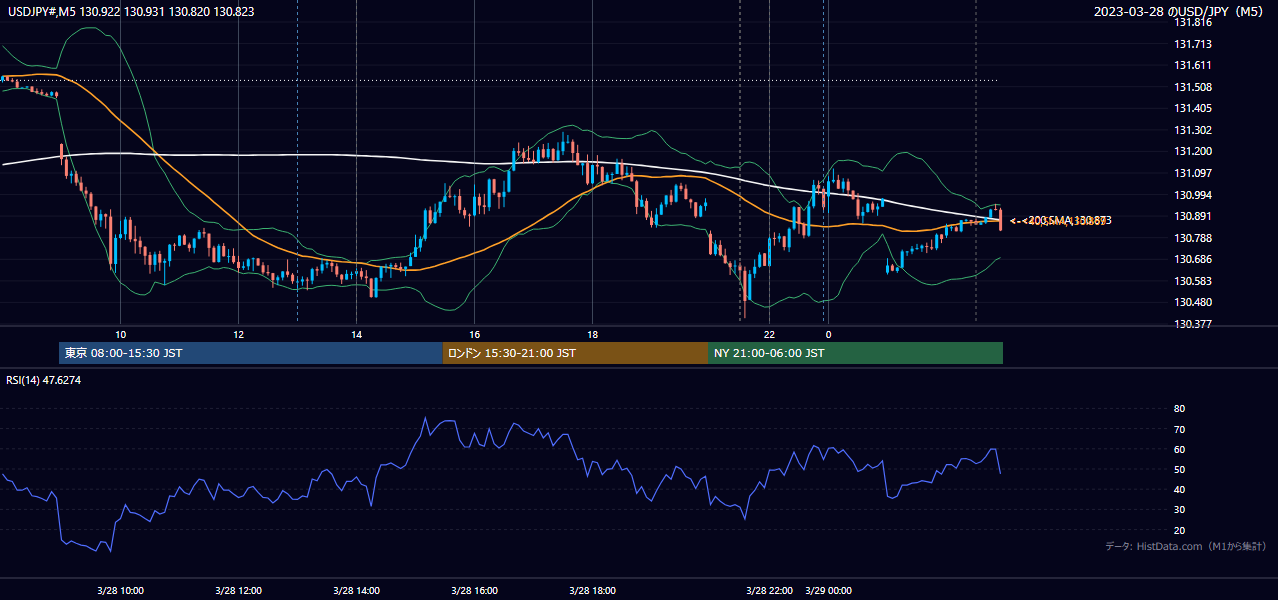Click the price axis value 130.788
This screenshot has width=1278, height=600.
point(1193,238)
